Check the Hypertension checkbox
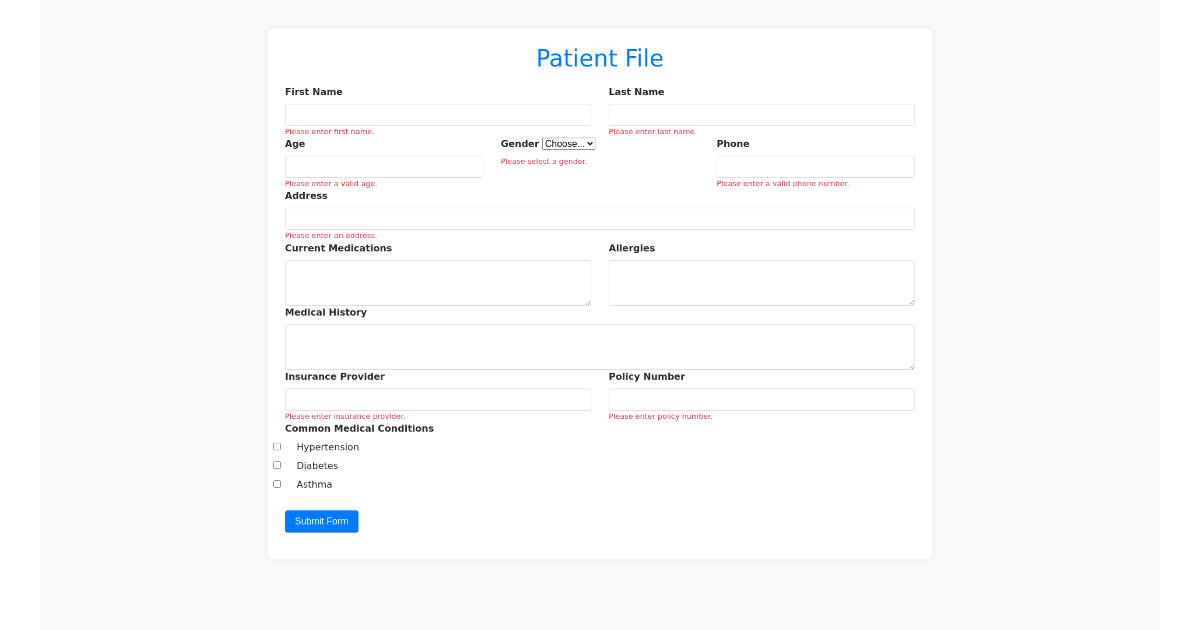 pos(277,447)
